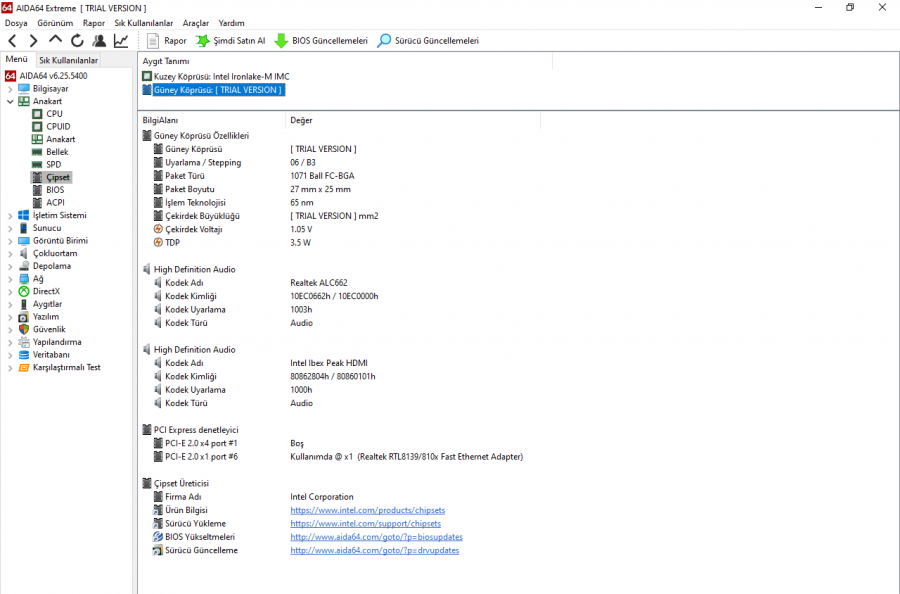The width and height of the screenshot is (900, 594).
Task: Open Rapor report from toolbar
Action: click(166, 41)
